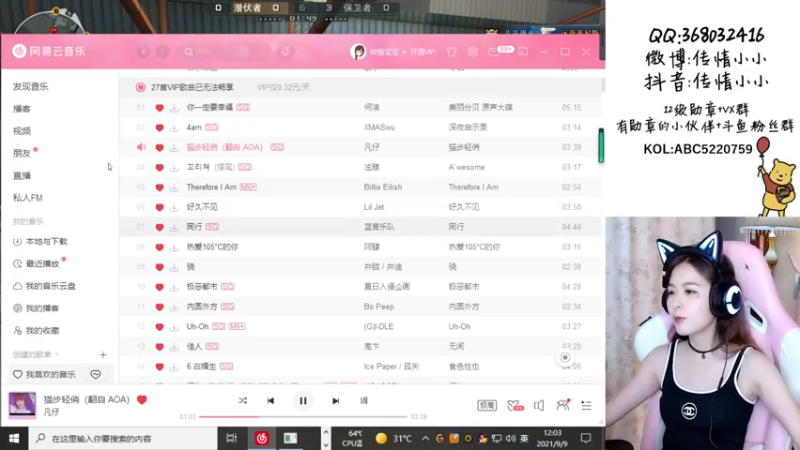This screenshot has height=450, width=800.
Task: Unlike song 热爱105°C的你 heart
Action: point(159,247)
